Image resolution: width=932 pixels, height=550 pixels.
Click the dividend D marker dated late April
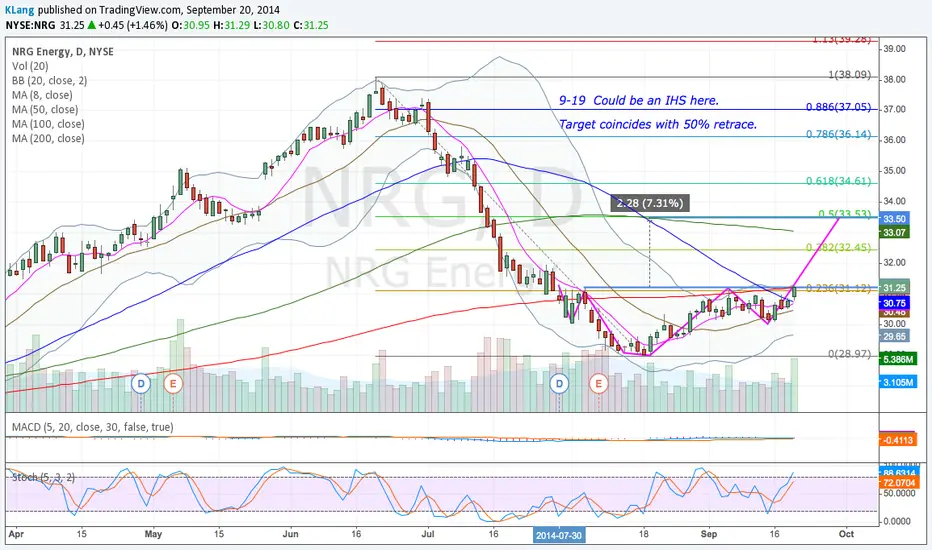[141, 384]
